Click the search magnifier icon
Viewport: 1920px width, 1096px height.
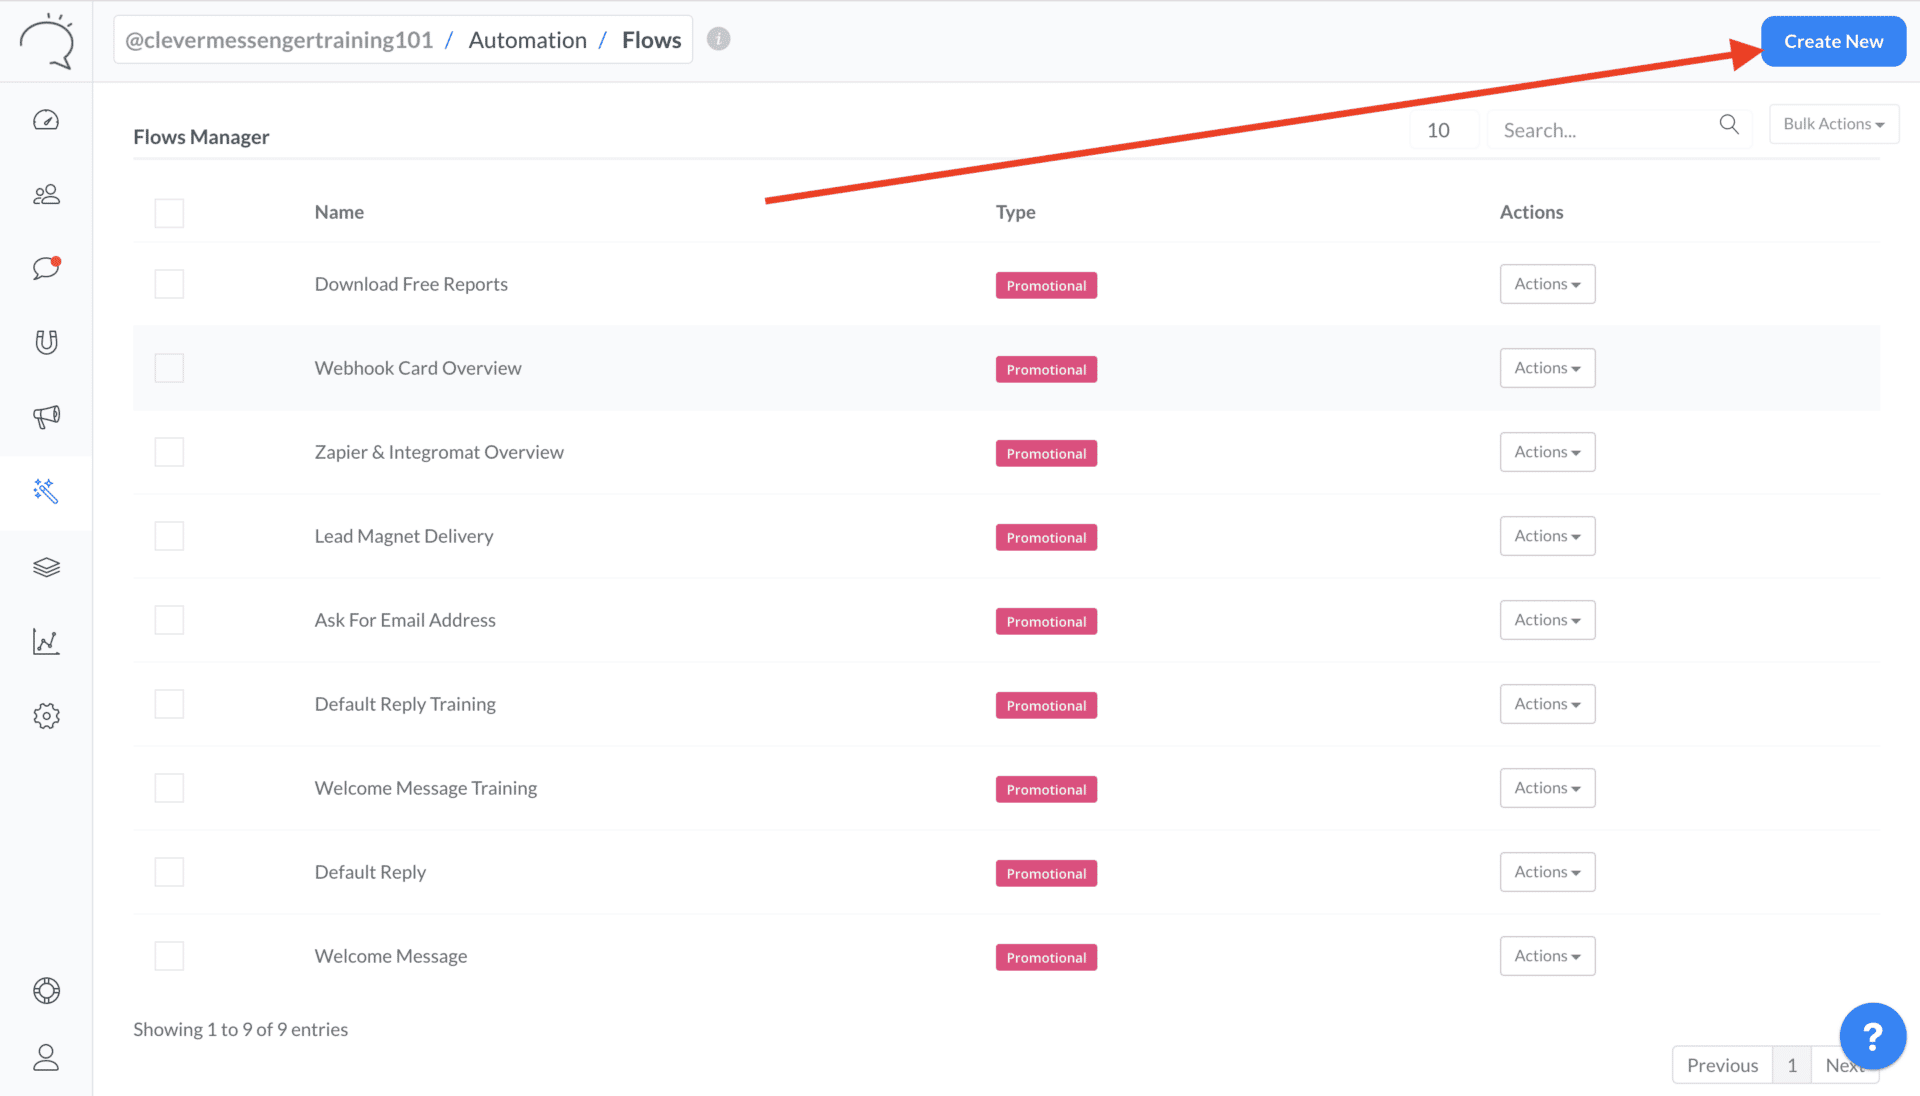click(x=1729, y=124)
